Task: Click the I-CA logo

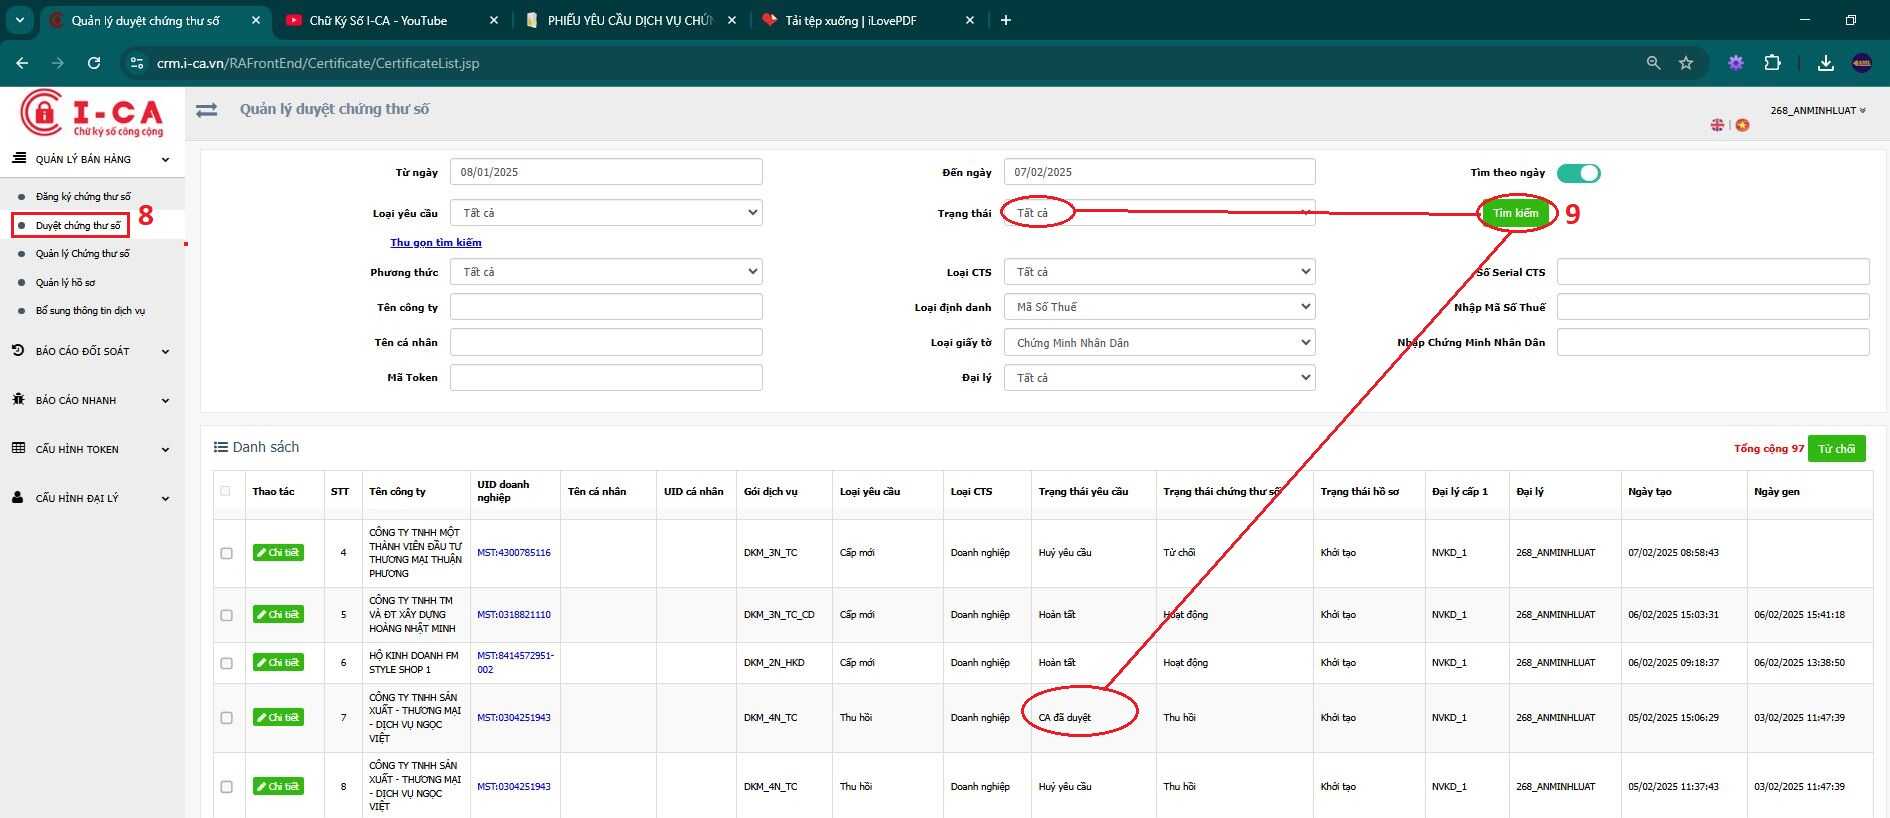Action: click(x=92, y=114)
